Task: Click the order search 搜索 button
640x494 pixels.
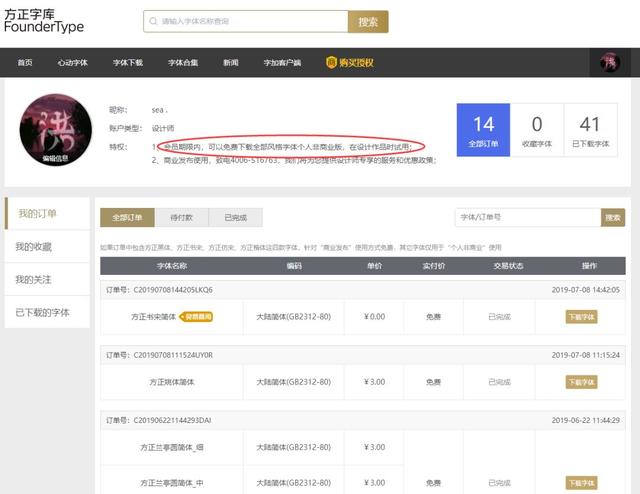Action: tap(613, 218)
